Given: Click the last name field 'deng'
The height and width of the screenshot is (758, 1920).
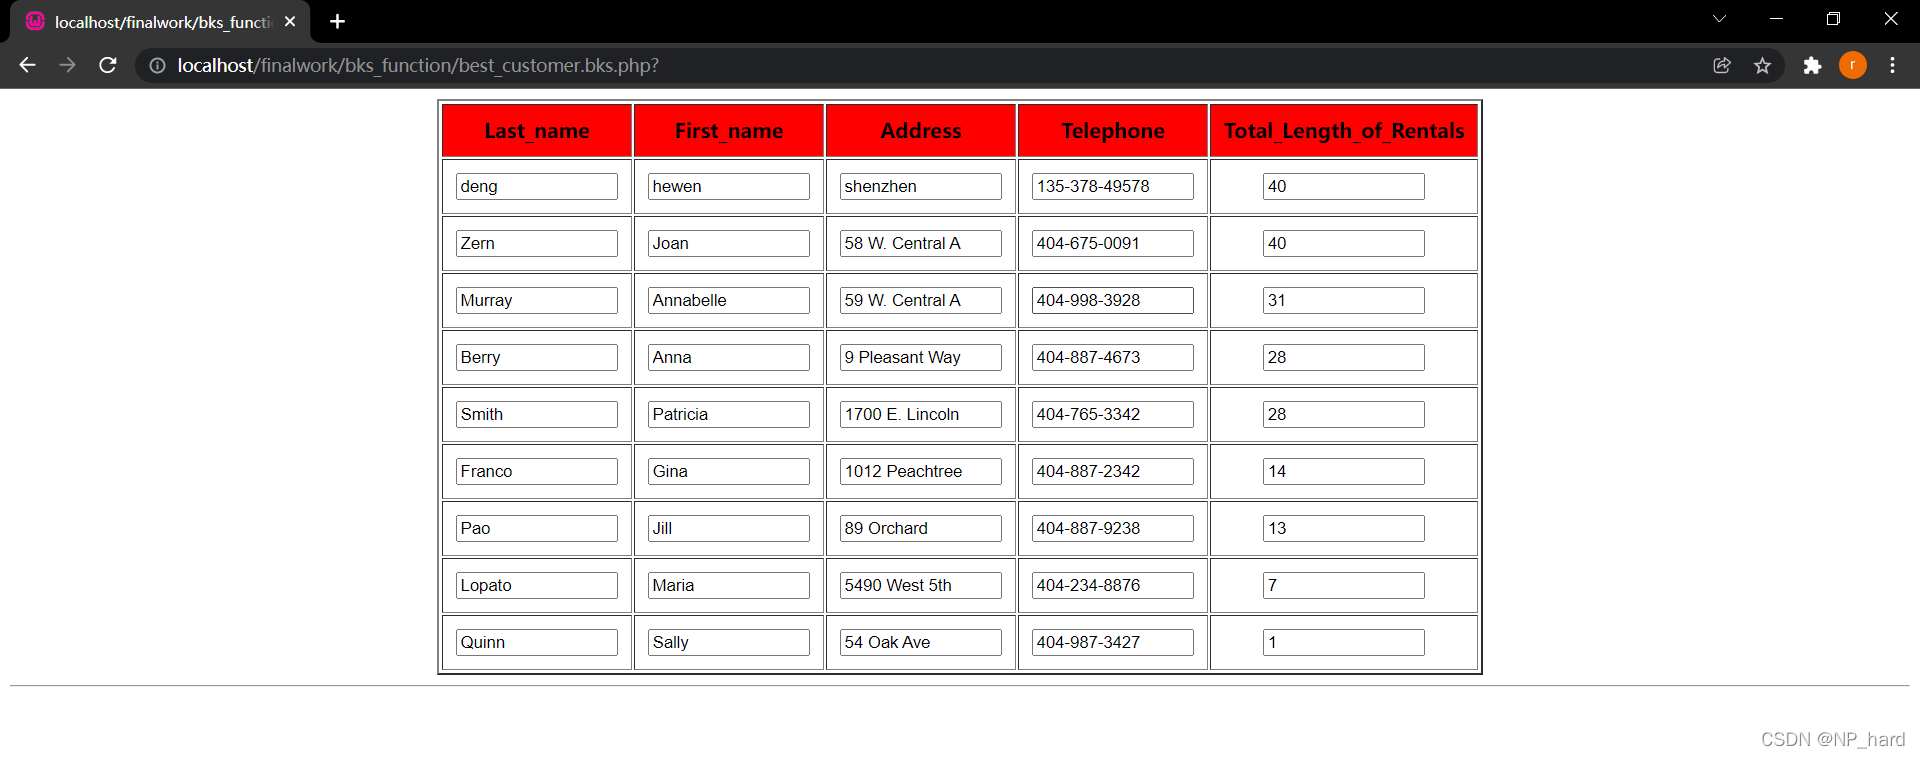Looking at the screenshot, I should [x=537, y=186].
